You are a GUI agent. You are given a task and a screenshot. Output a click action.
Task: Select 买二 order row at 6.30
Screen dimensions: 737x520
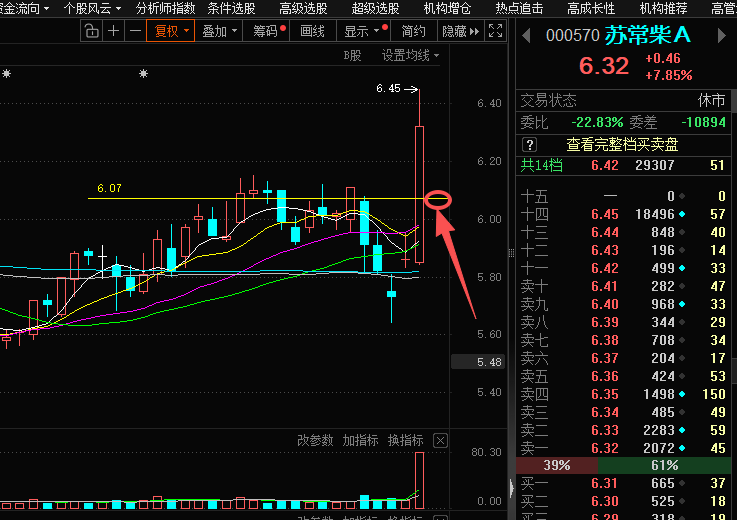[x=623, y=501]
